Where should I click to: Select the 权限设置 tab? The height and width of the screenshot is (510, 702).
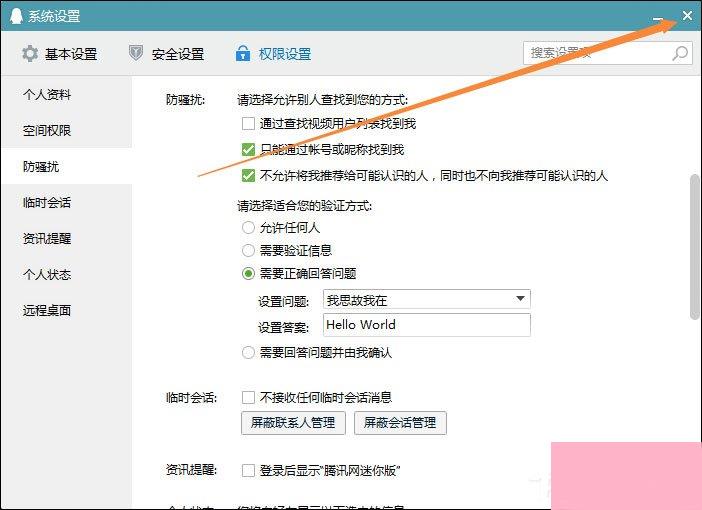pos(274,54)
